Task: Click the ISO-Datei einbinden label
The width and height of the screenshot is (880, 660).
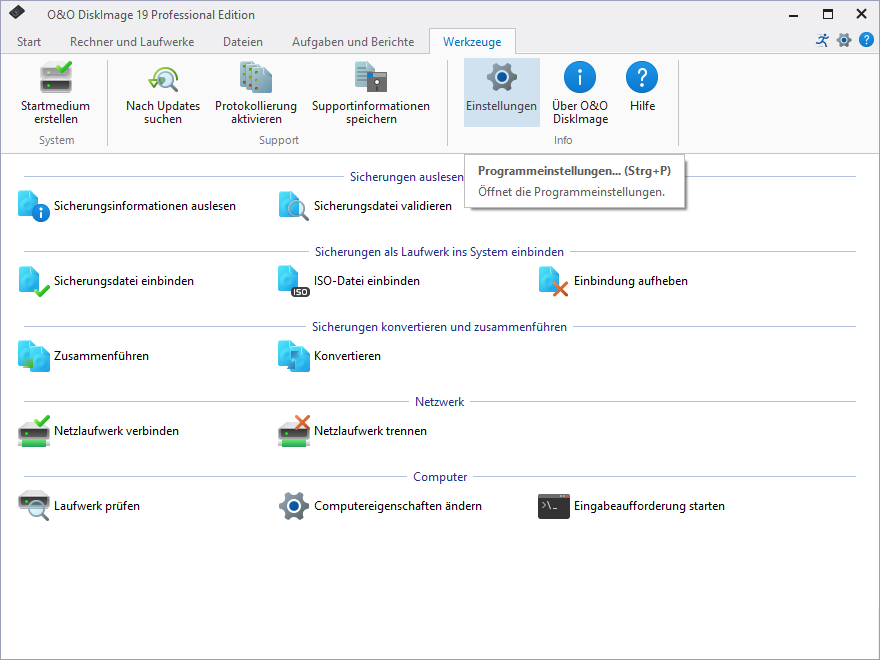Action: (x=366, y=281)
